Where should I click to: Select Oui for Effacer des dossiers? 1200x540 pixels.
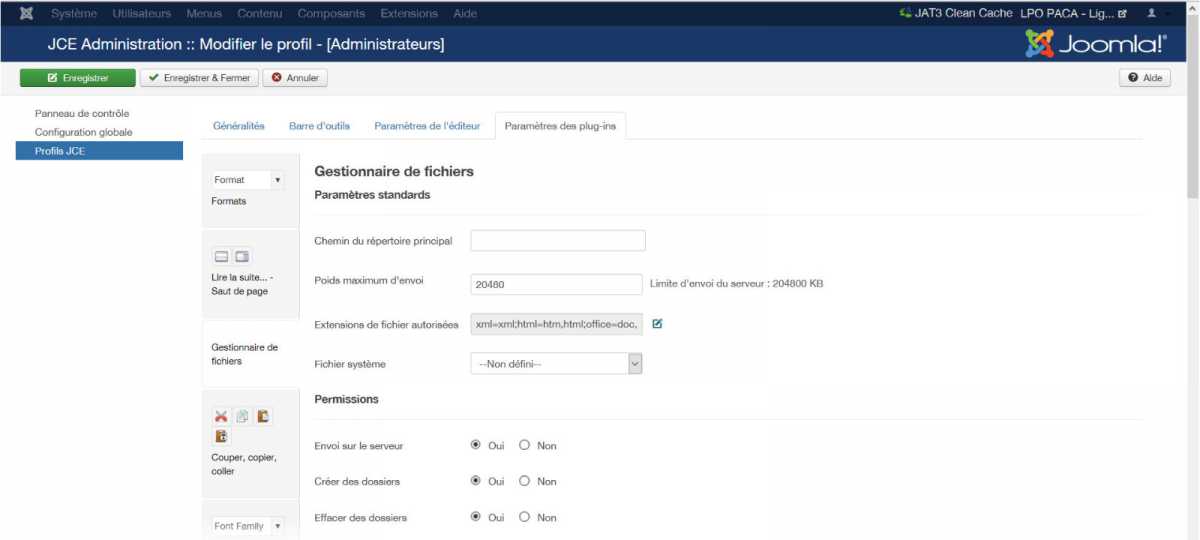(x=476, y=518)
